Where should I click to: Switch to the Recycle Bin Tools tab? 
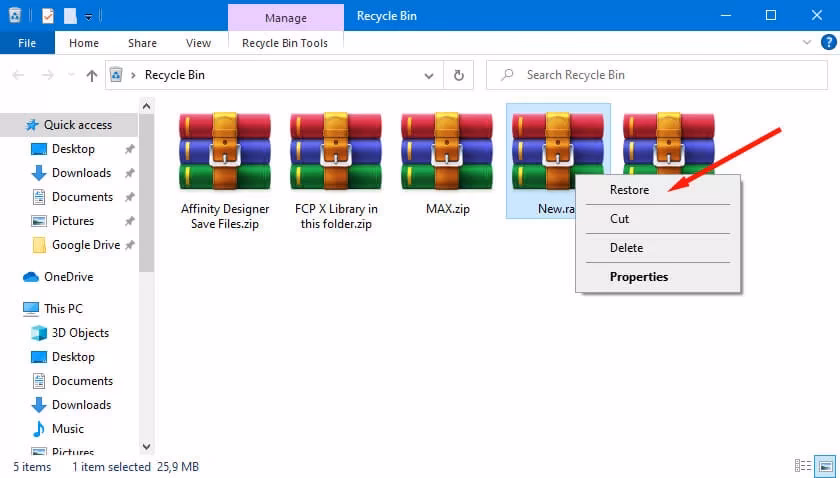(285, 43)
